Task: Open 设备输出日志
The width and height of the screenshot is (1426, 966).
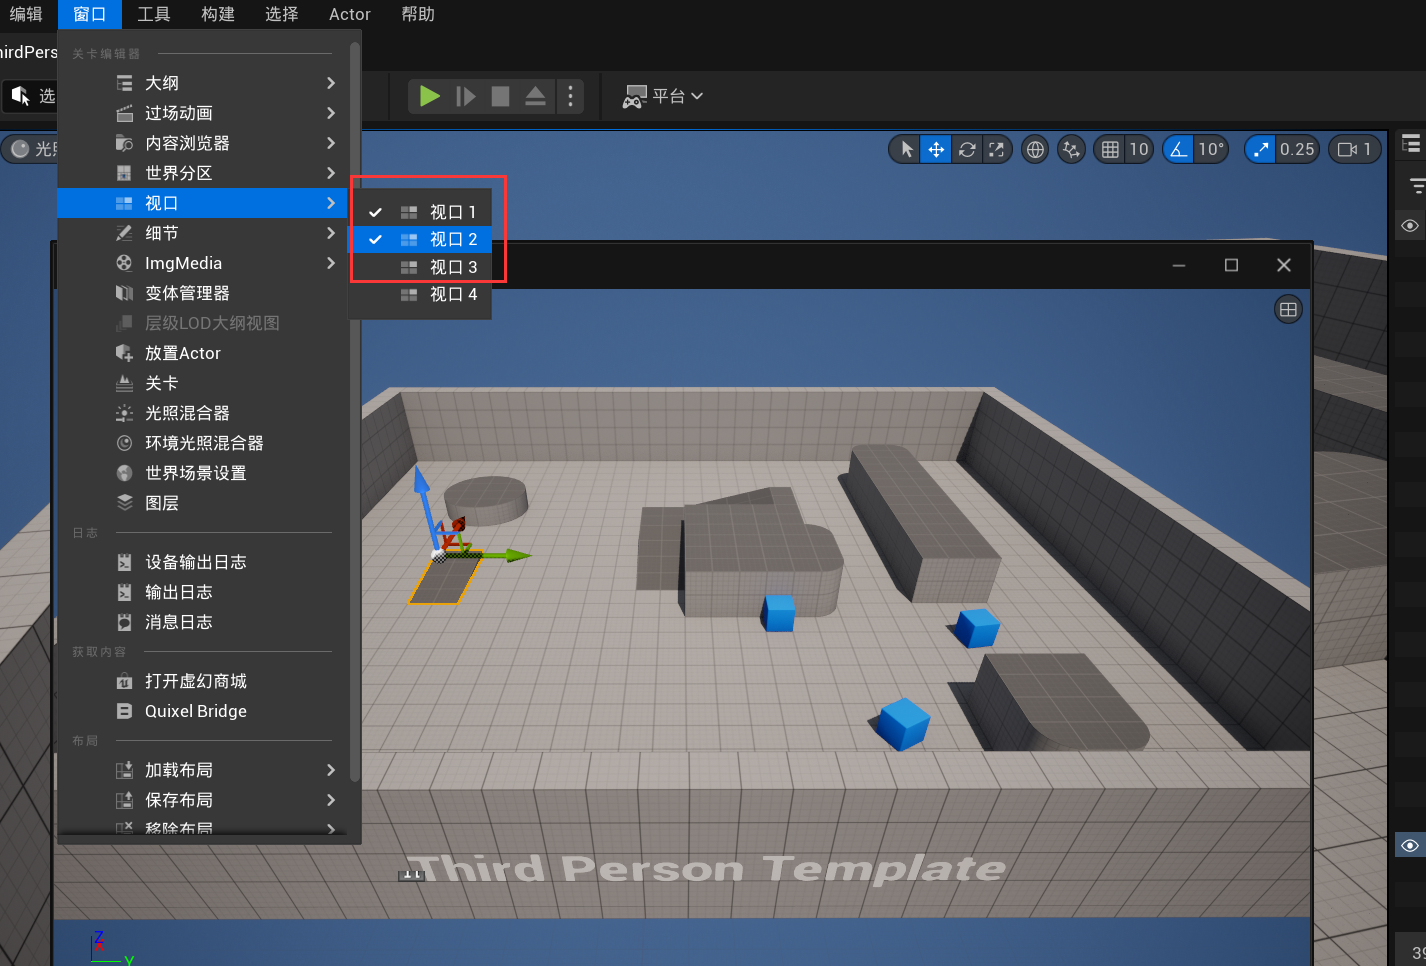Action: (203, 562)
